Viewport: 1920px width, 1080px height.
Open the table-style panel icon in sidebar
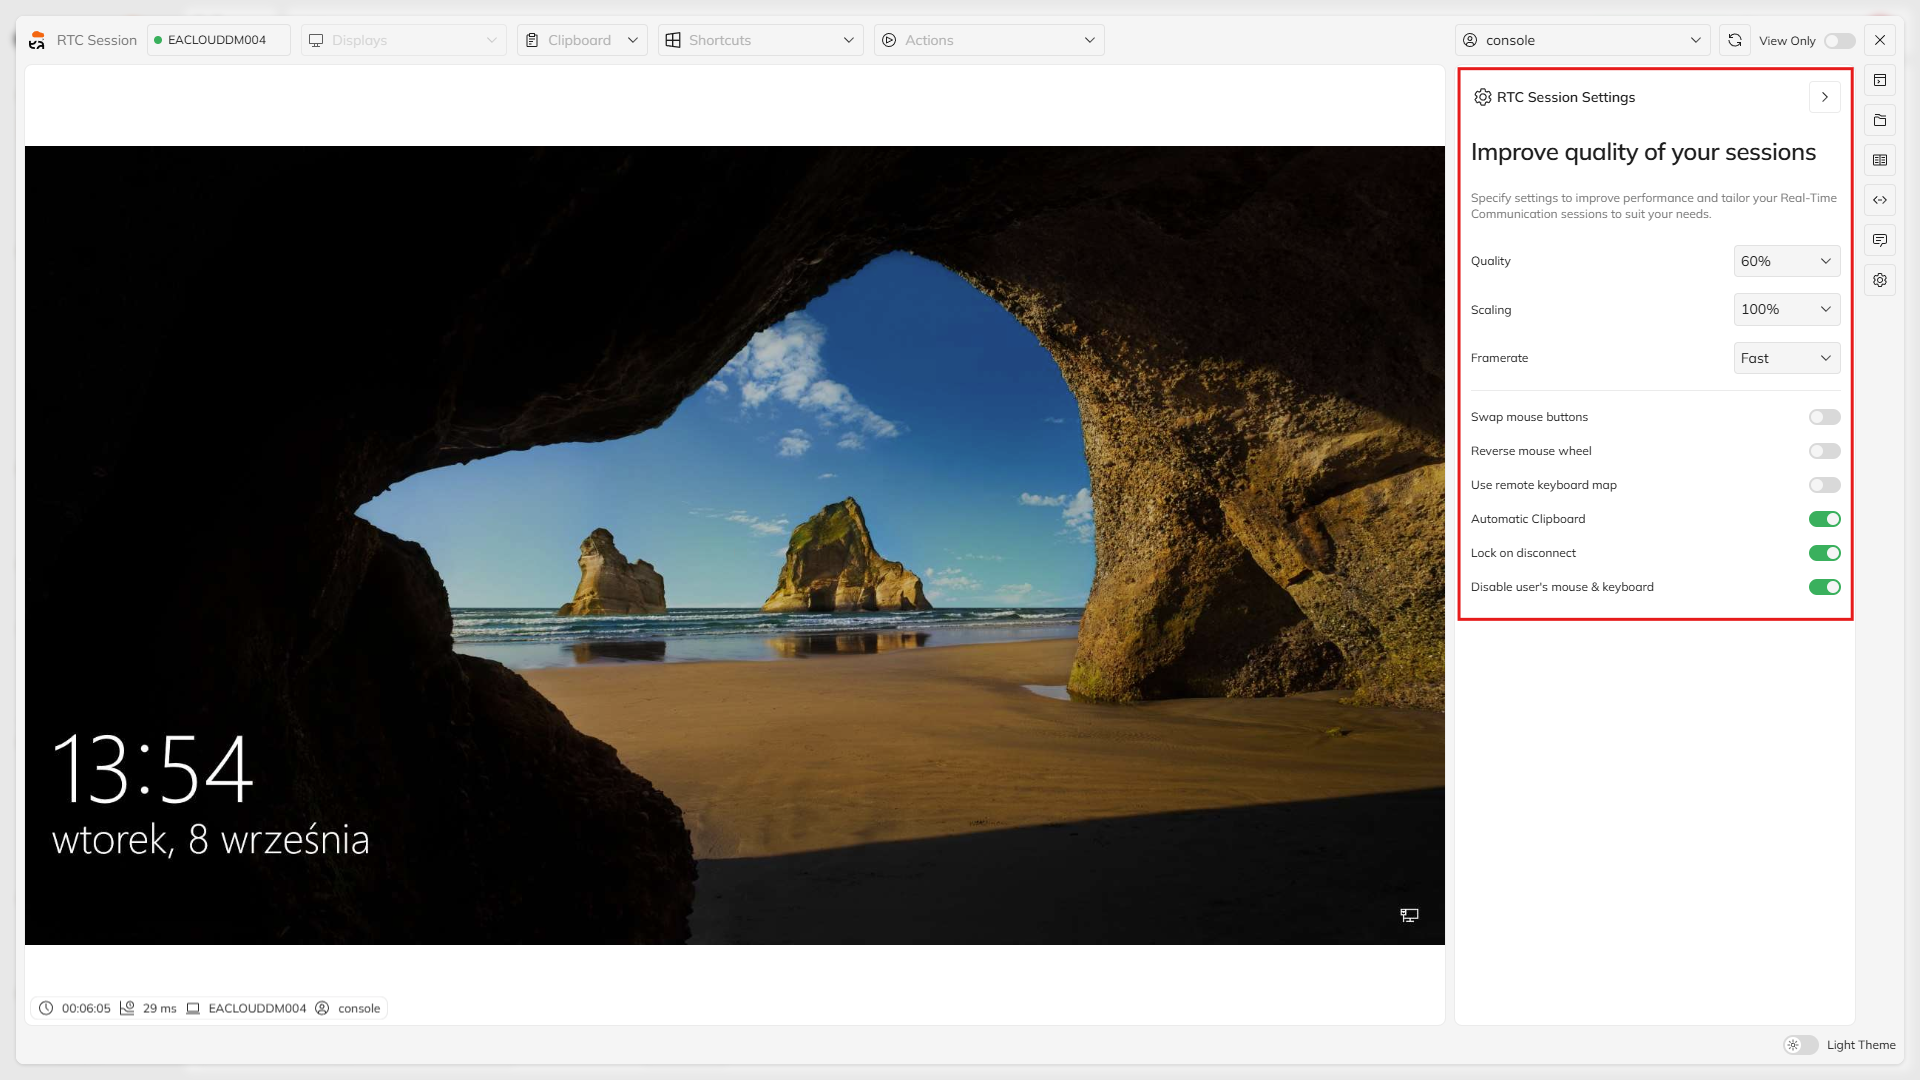click(x=1880, y=160)
